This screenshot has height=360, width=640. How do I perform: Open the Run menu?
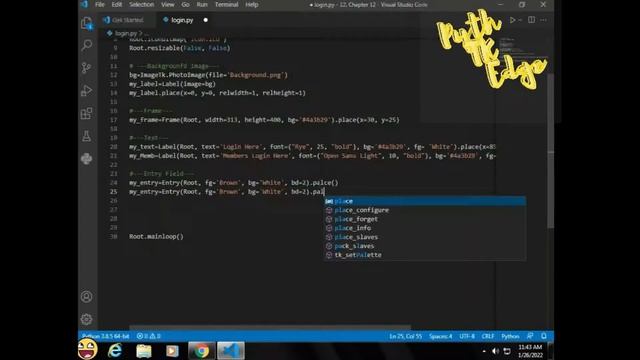click(x=202, y=4)
